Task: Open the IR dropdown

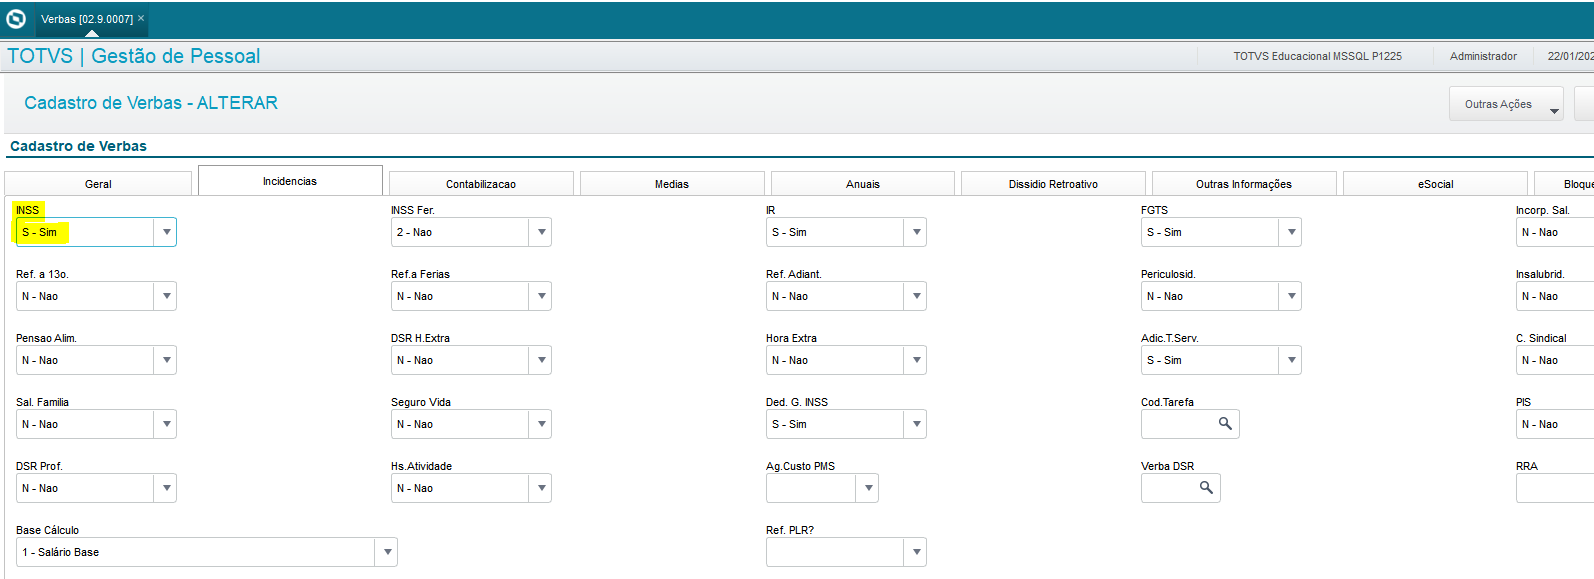Action: point(916,232)
